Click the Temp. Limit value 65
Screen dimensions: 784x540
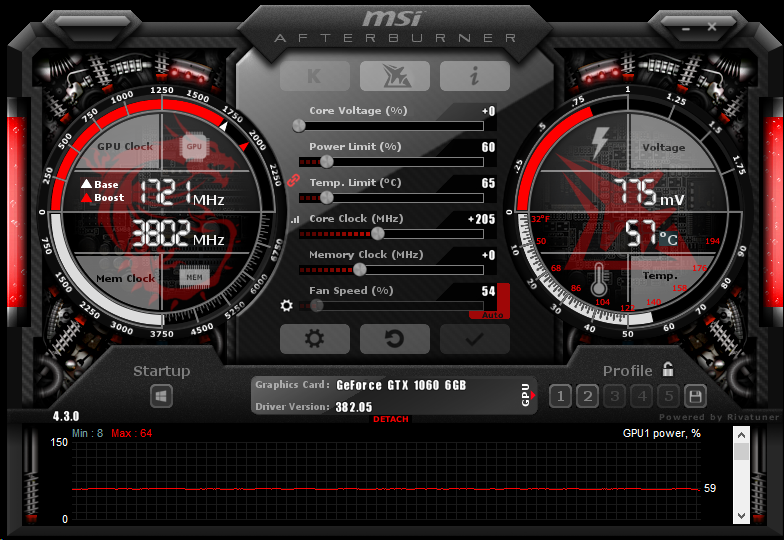[x=488, y=183]
